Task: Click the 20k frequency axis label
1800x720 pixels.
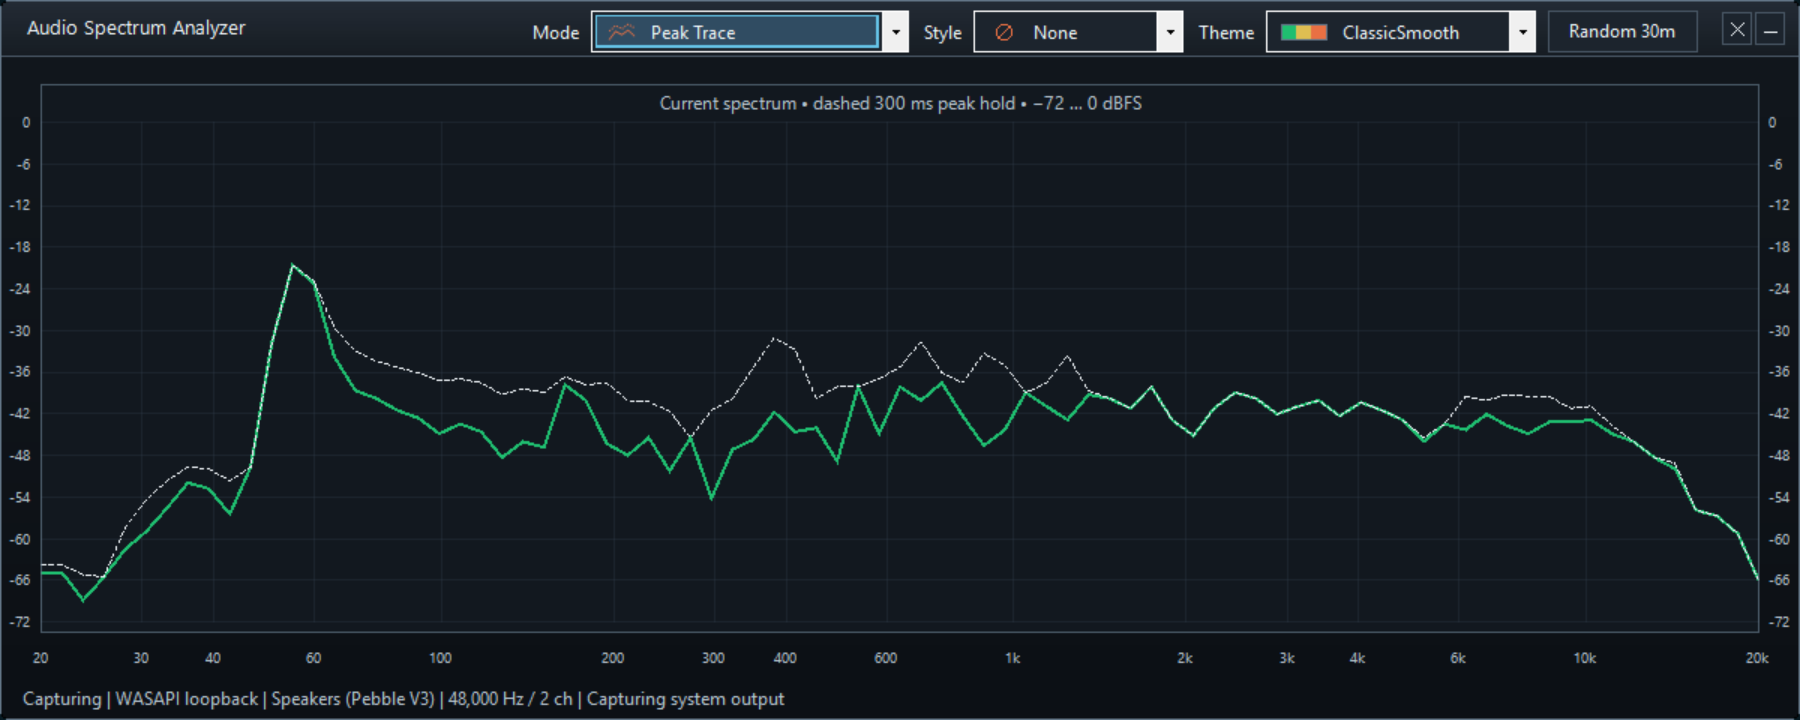Action: coord(1757,658)
